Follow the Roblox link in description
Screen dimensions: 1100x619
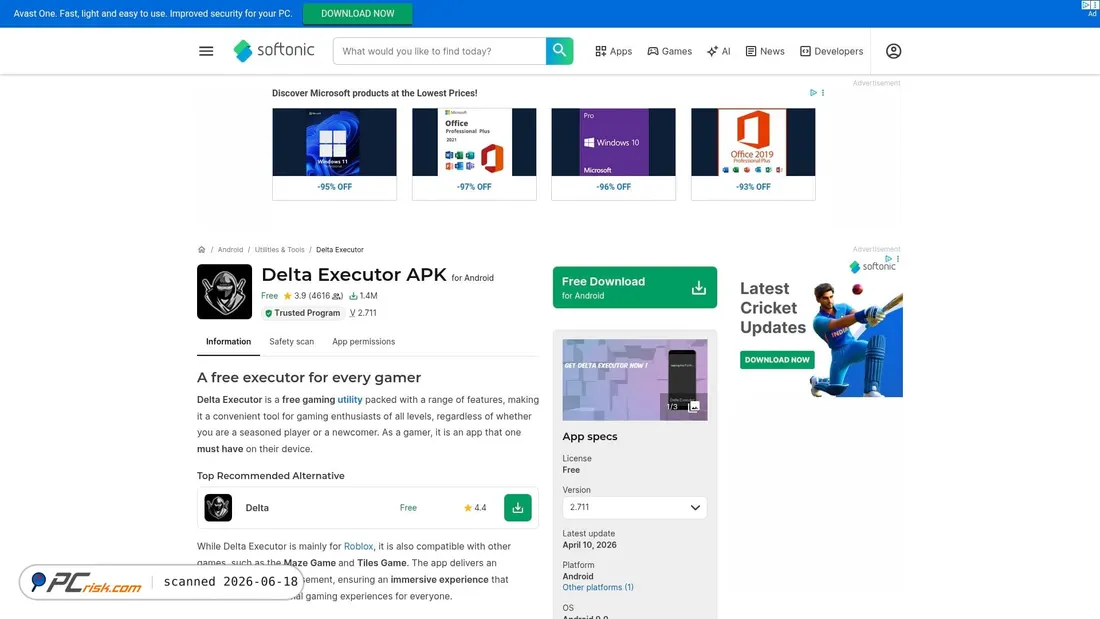(358, 547)
